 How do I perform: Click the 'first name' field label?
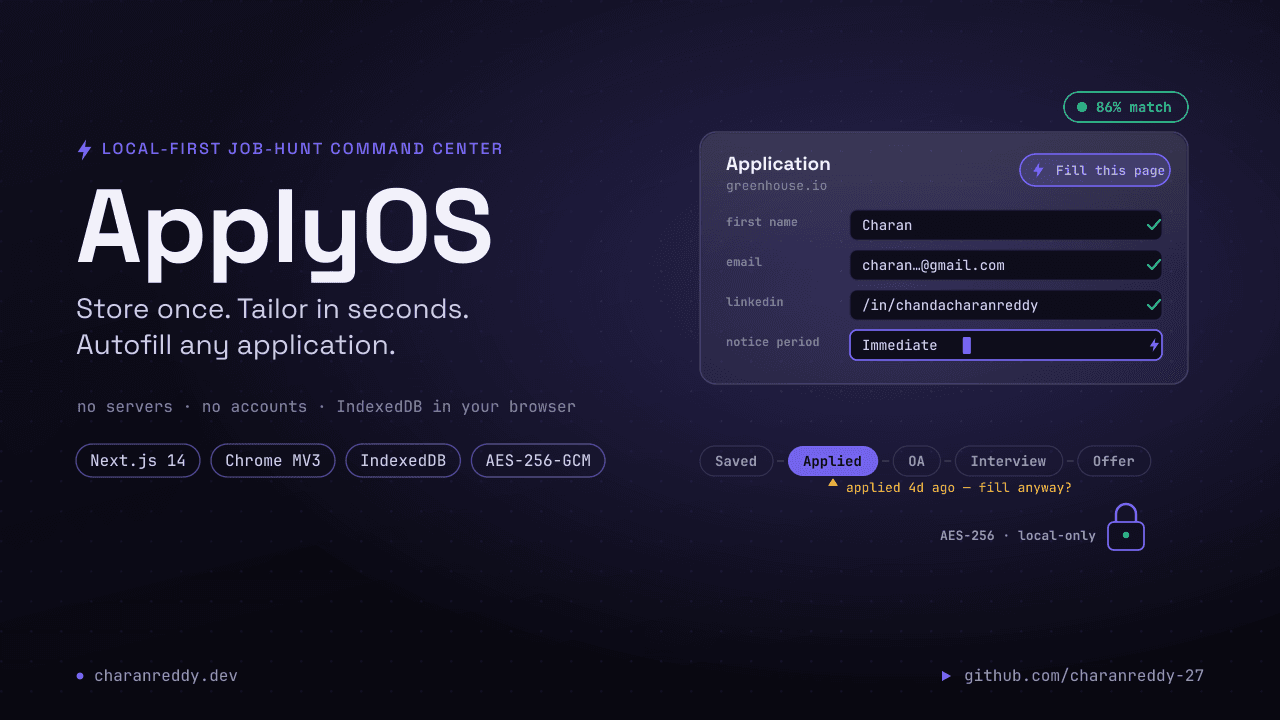(762, 222)
